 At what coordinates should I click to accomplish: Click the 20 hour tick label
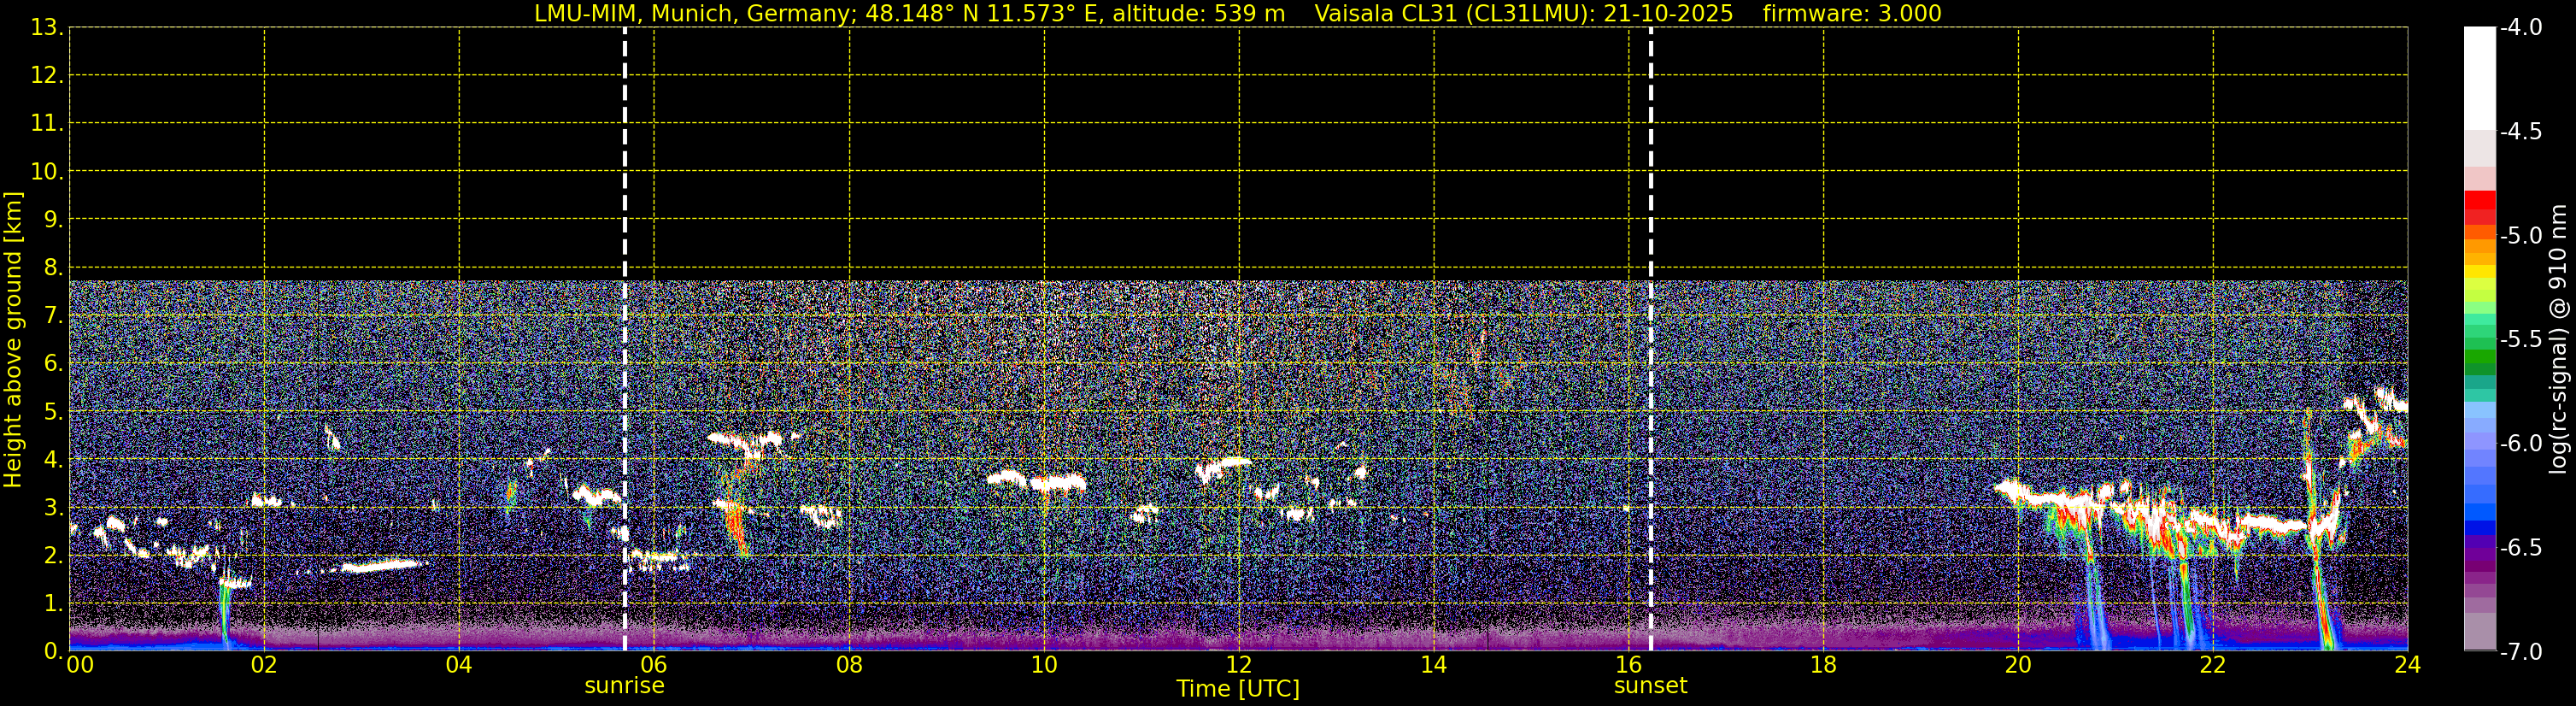(x=2018, y=665)
